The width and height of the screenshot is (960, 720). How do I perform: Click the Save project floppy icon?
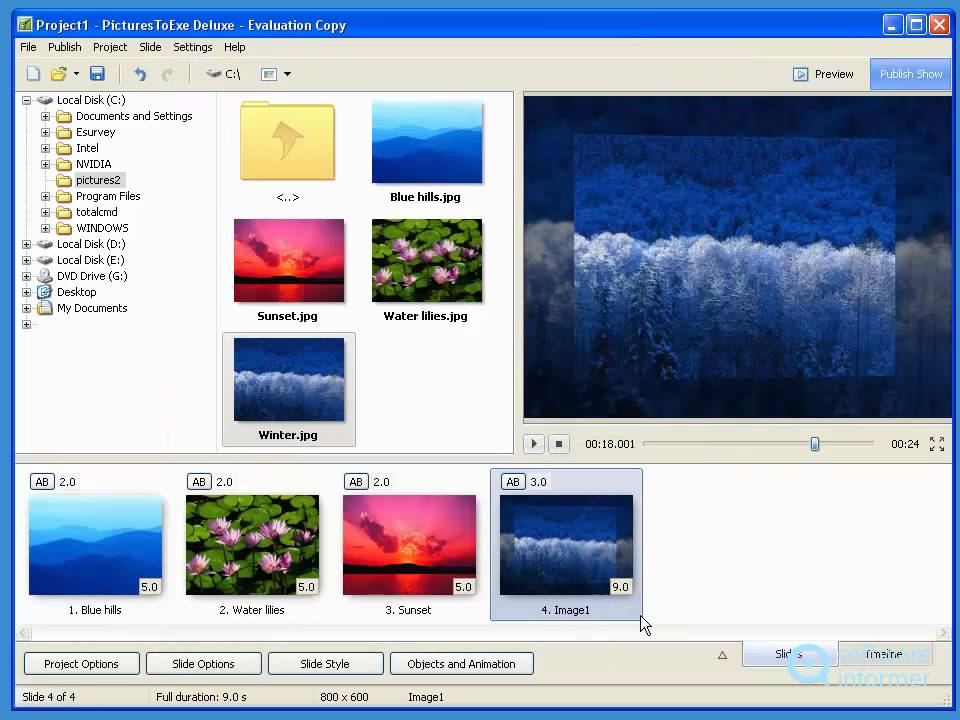pyautogui.click(x=97, y=74)
